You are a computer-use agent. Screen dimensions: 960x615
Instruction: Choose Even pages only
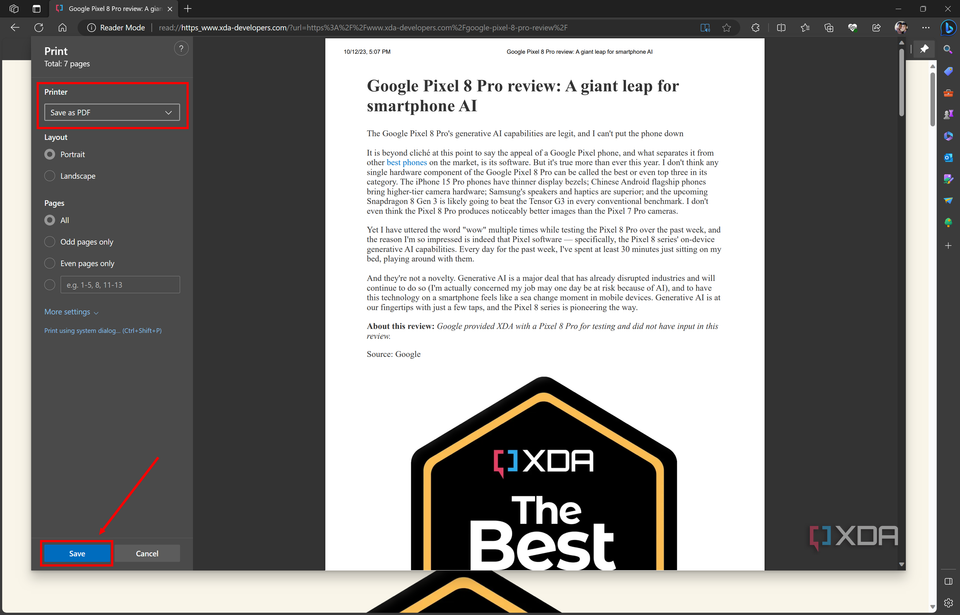coord(50,263)
